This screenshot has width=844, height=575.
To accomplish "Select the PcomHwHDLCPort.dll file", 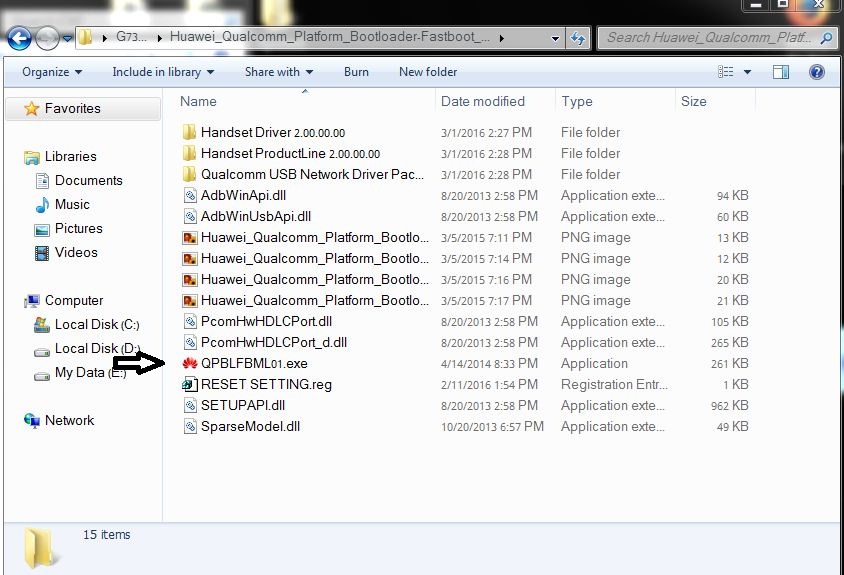I will pos(266,321).
